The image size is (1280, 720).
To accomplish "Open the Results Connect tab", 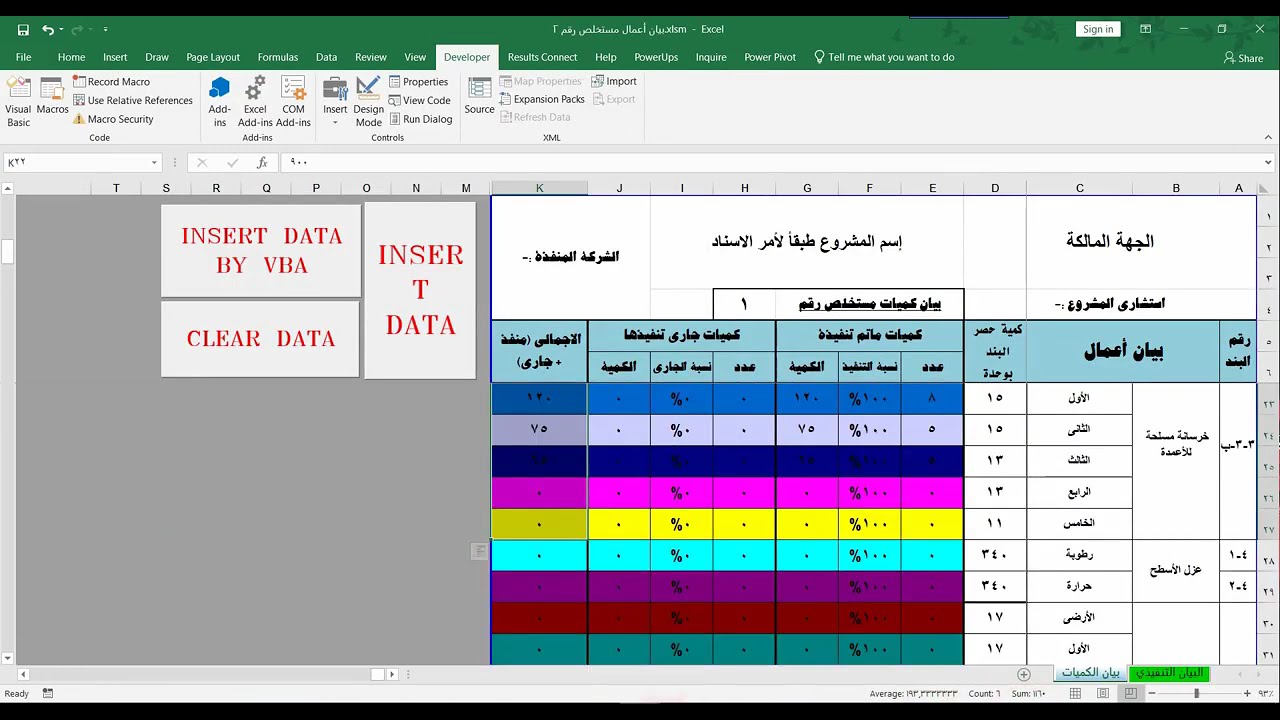I will (x=542, y=57).
